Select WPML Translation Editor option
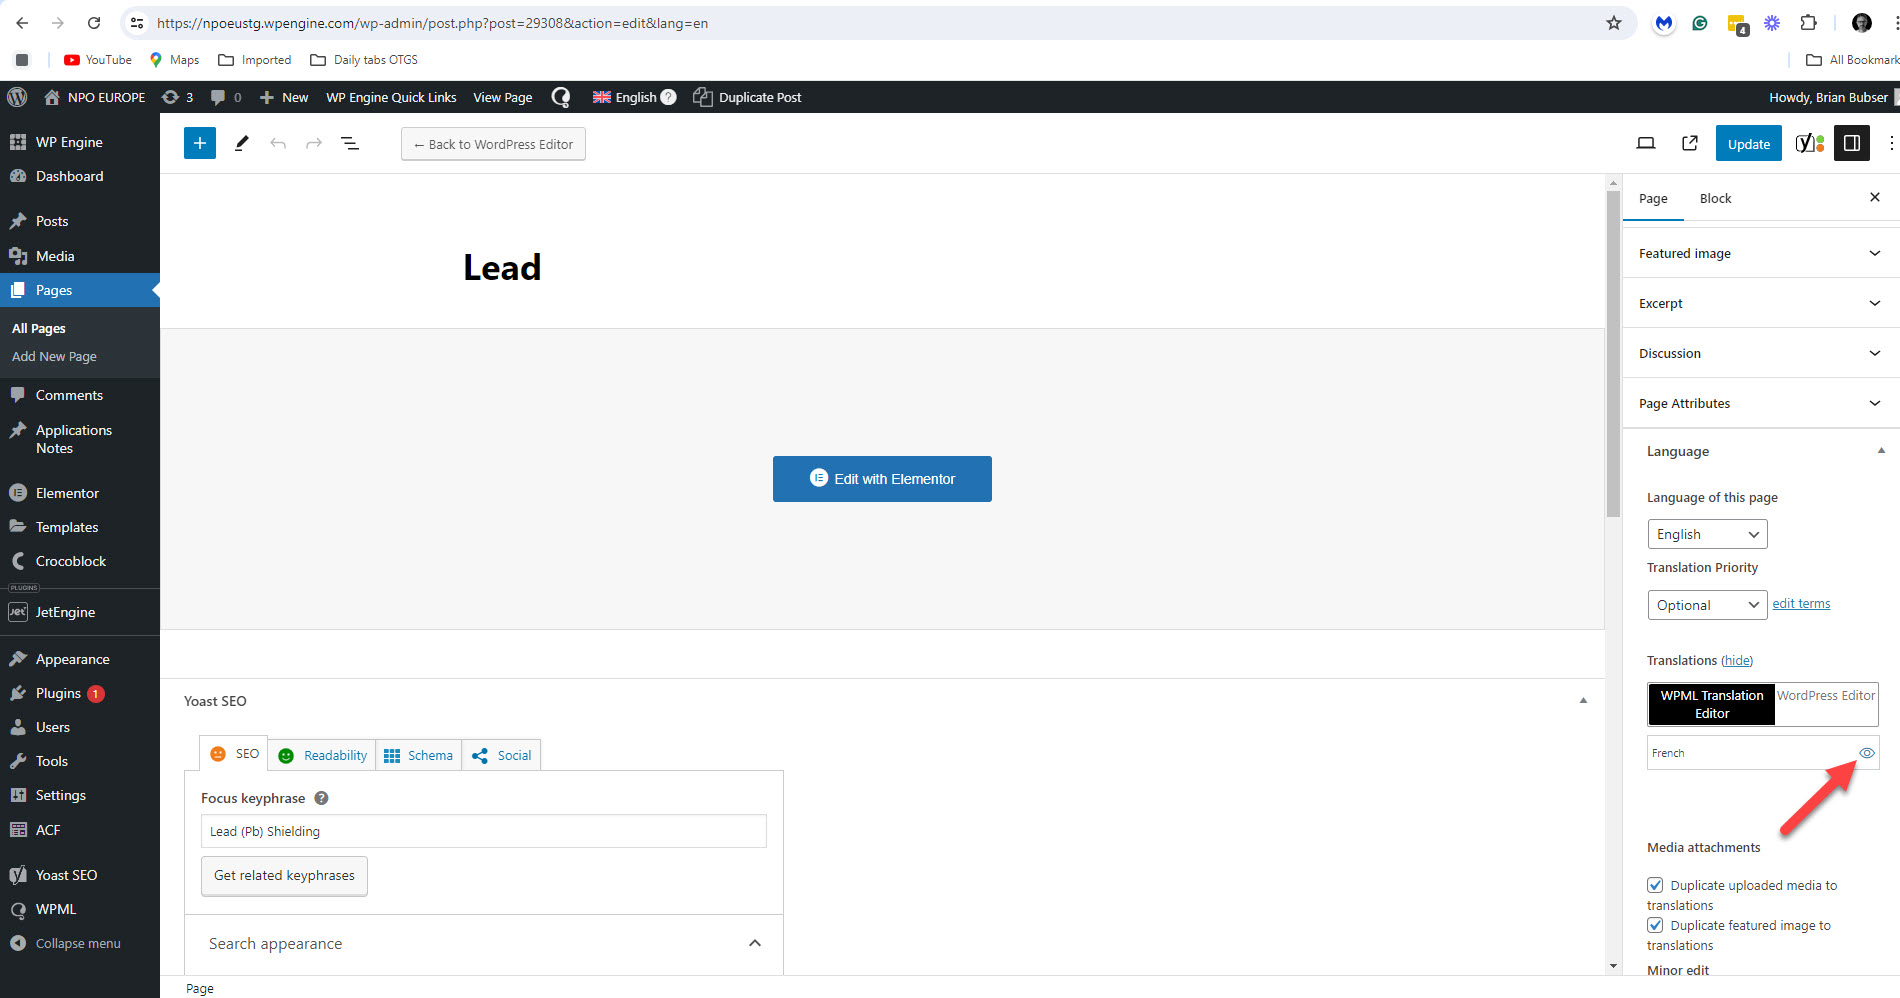This screenshot has height=998, width=1900. click(x=1712, y=704)
